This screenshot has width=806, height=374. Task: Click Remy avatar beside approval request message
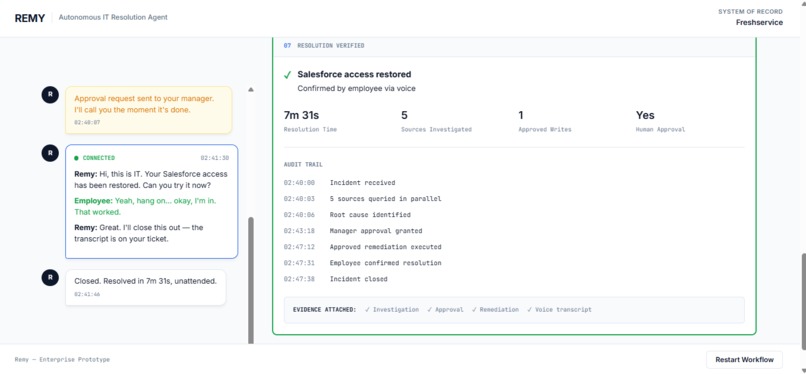50,95
